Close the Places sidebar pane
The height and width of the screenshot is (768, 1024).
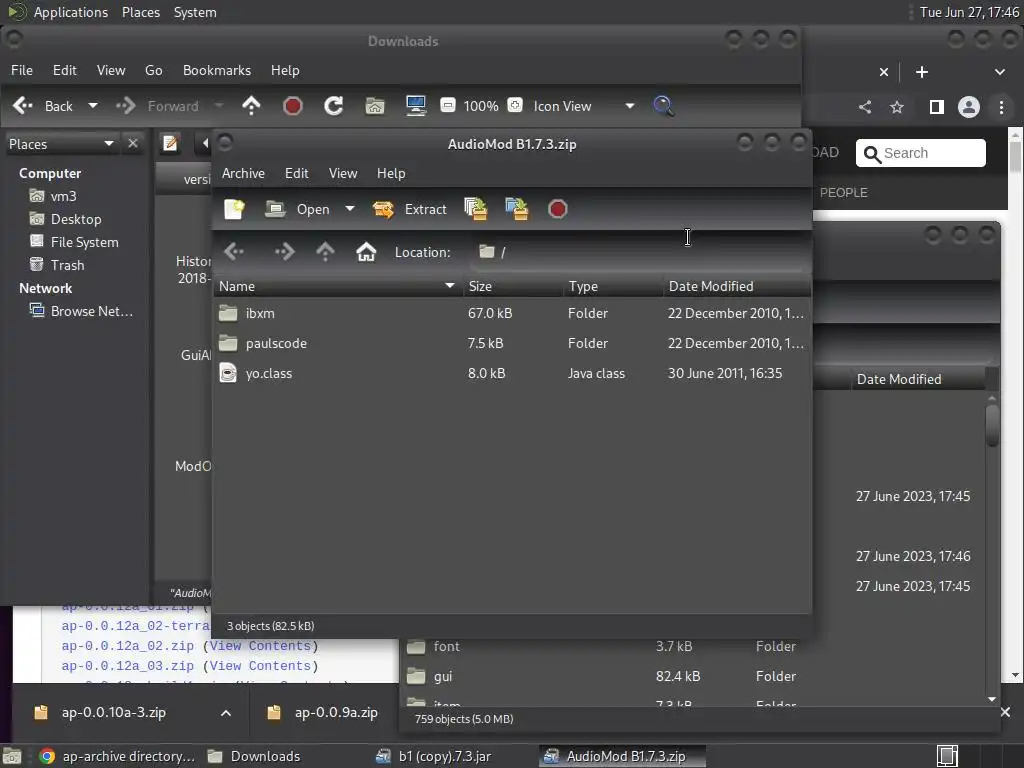pos(133,143)
